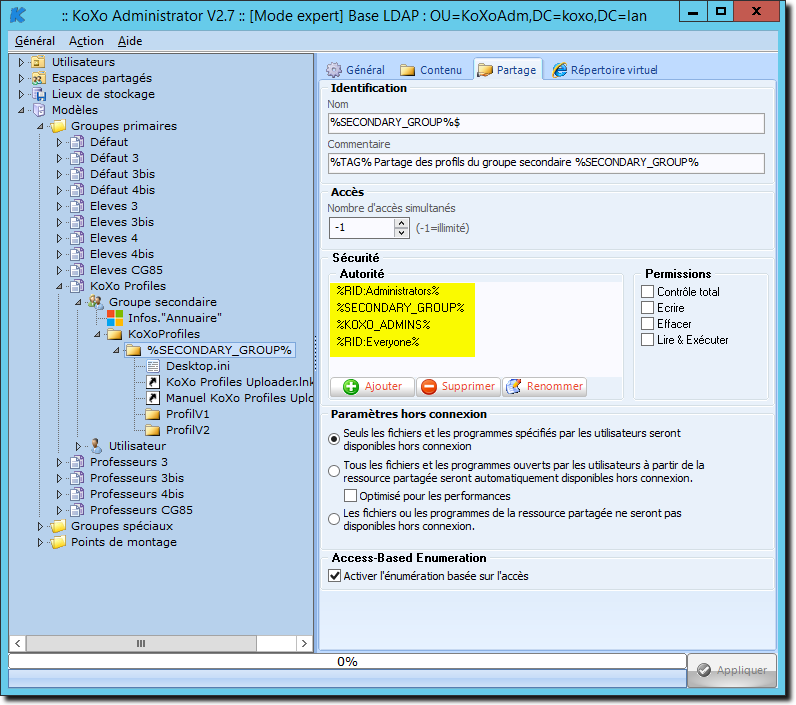Click the Eleves CG85 template icon
Screen dimensions: 796x705
(x=77, y=270)
